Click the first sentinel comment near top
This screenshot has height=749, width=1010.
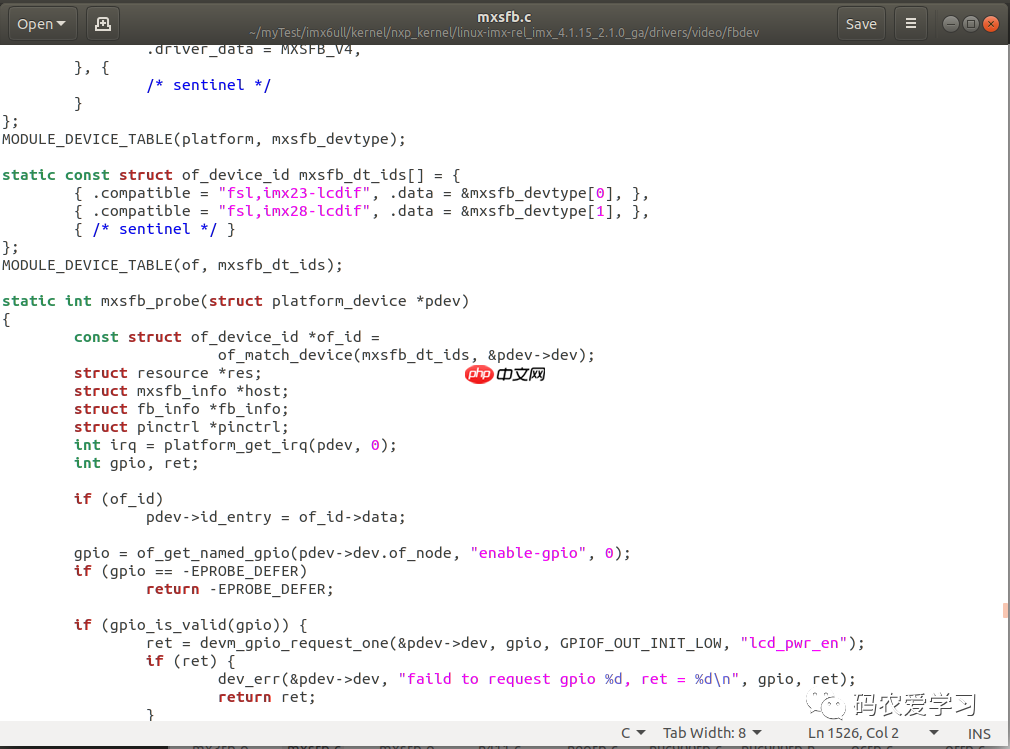209,85
